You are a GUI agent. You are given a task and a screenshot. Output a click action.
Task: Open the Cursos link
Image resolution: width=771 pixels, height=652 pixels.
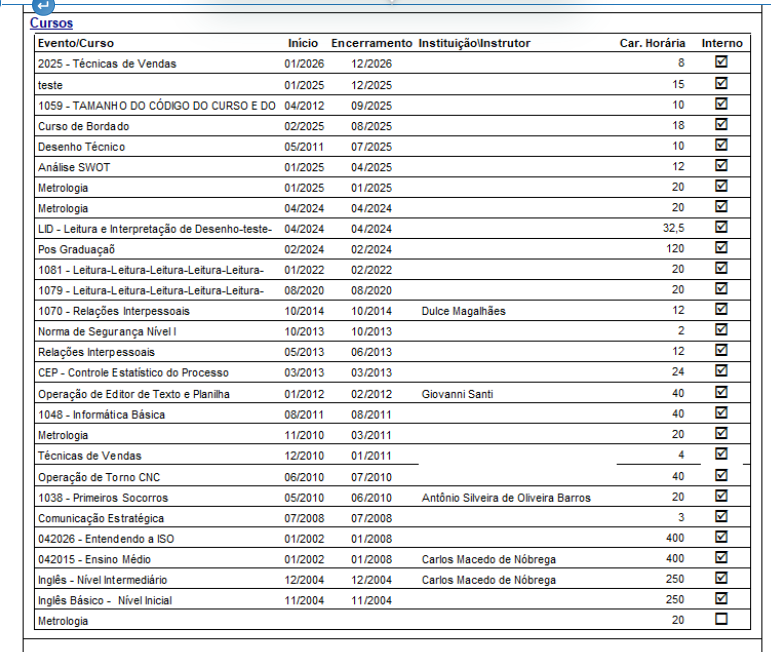(x=51, y=23)
